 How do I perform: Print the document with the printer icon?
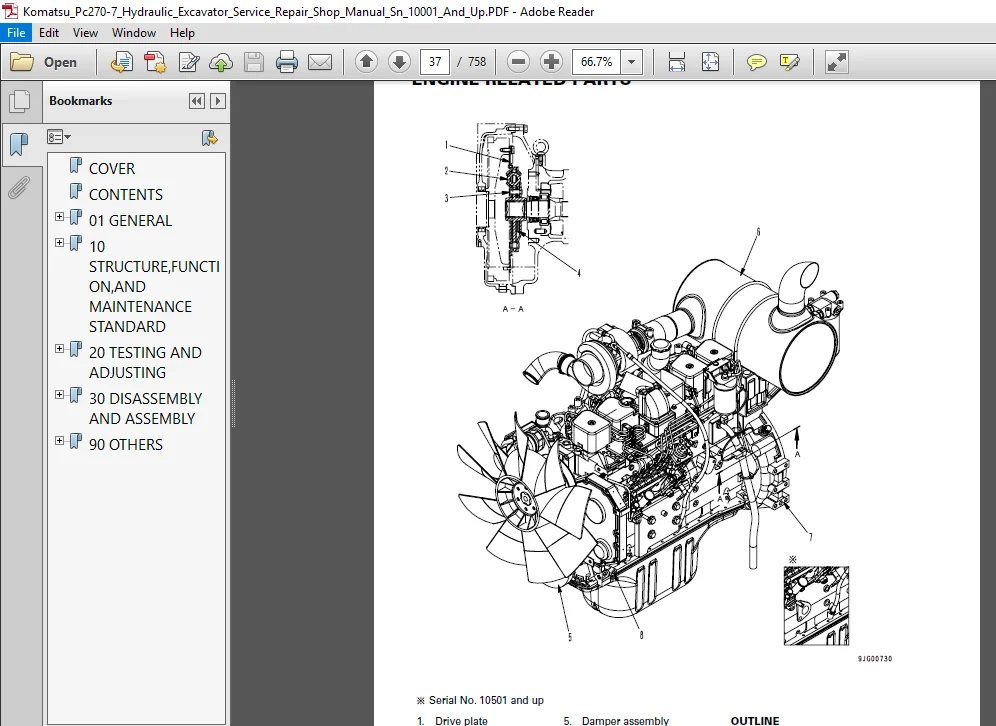[x=286, y=62]
